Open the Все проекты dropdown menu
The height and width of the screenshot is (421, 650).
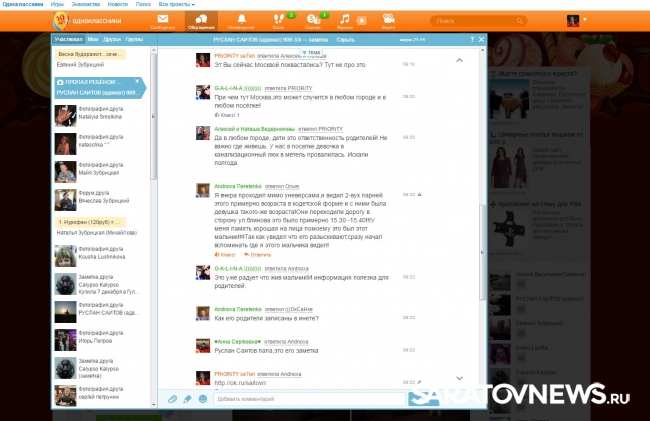click(176, 5)
